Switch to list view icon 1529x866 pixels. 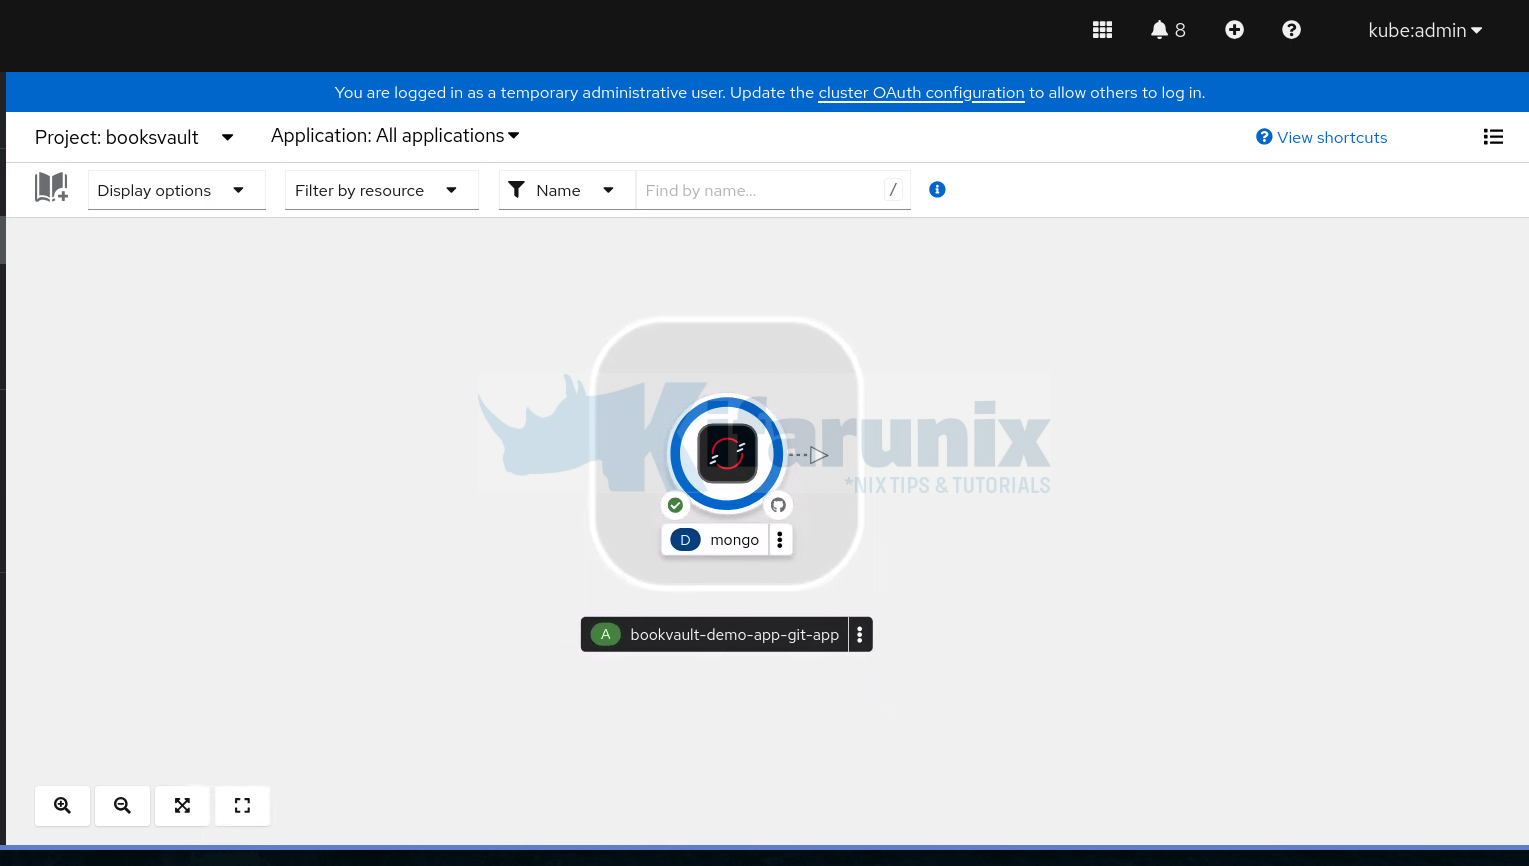click(1492, 137)
